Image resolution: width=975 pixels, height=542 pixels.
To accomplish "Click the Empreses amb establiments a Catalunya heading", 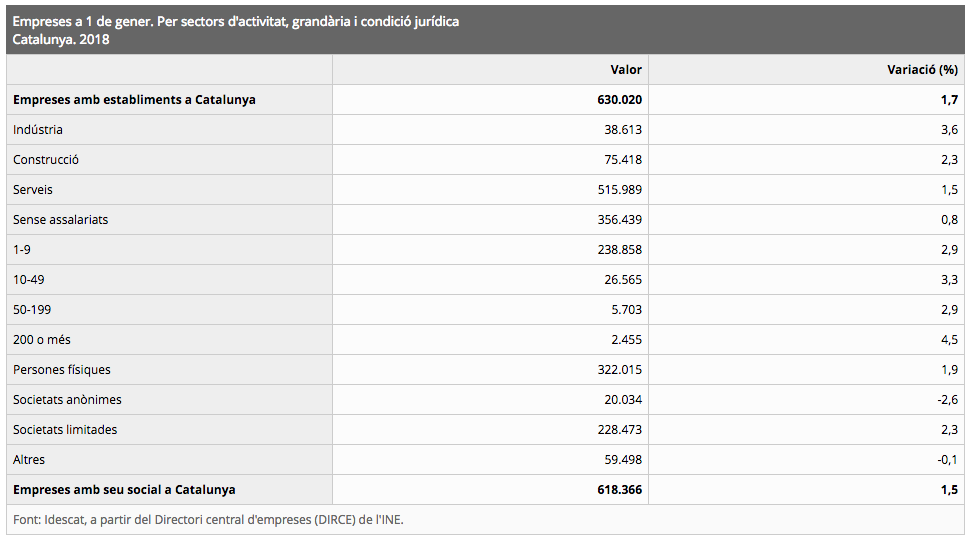I will 134,99.
